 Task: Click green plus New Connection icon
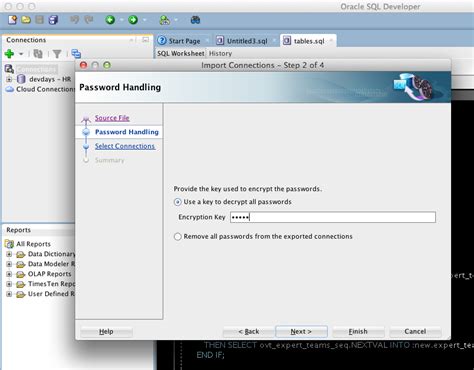point(9,54)
